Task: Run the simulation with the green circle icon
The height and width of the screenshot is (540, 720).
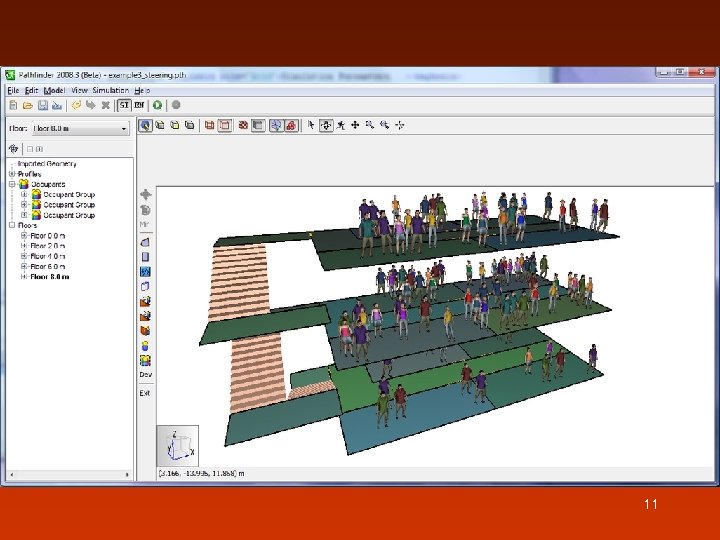Action: pyautogui.click(x=158, y=106)
